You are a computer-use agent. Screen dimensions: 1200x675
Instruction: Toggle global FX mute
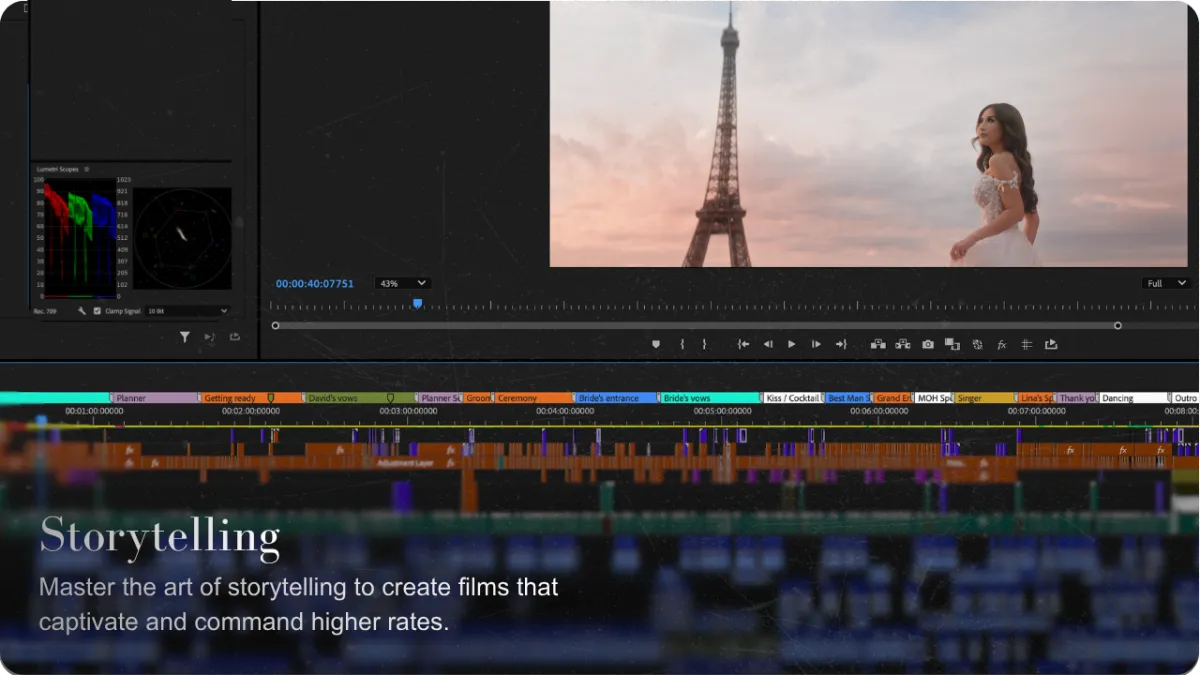pyautogui.click(x=1002, y=345)
